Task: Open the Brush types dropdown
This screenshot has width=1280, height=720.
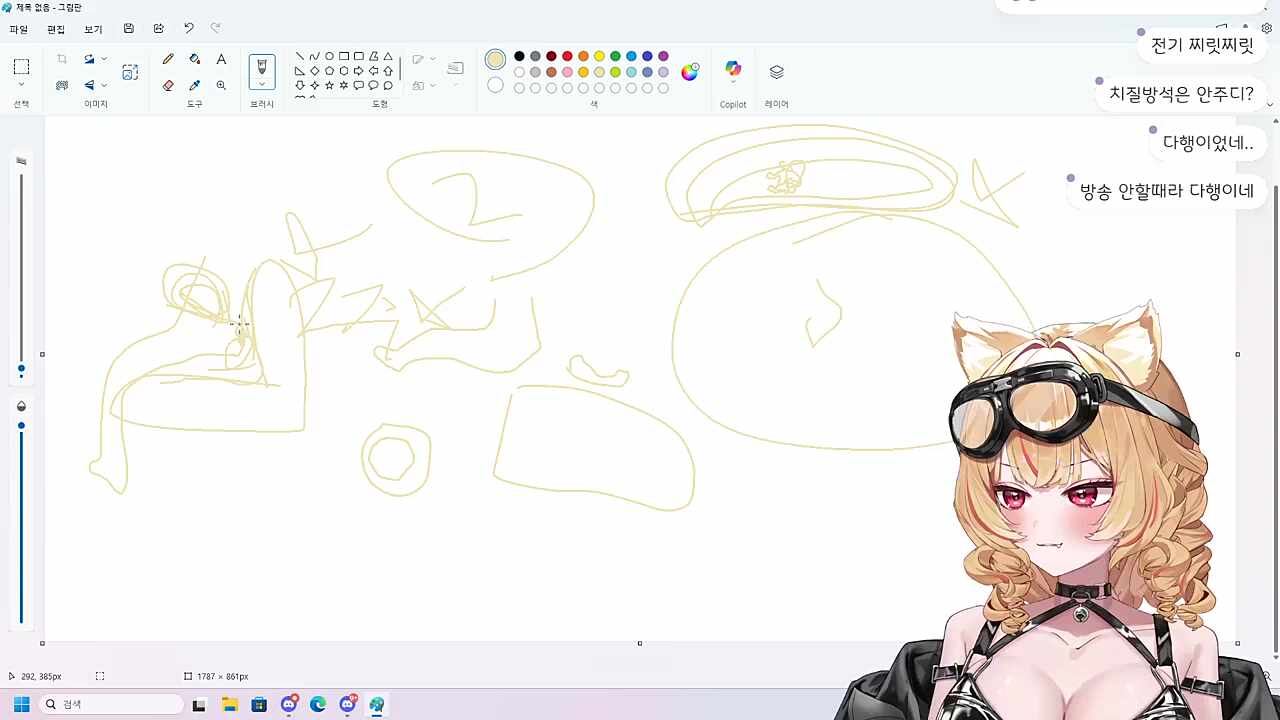Action: tap(262, 84)
